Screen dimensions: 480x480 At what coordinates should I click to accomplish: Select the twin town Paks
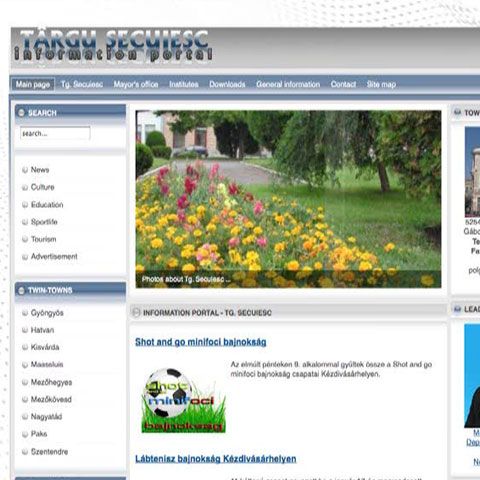[39, 434]
